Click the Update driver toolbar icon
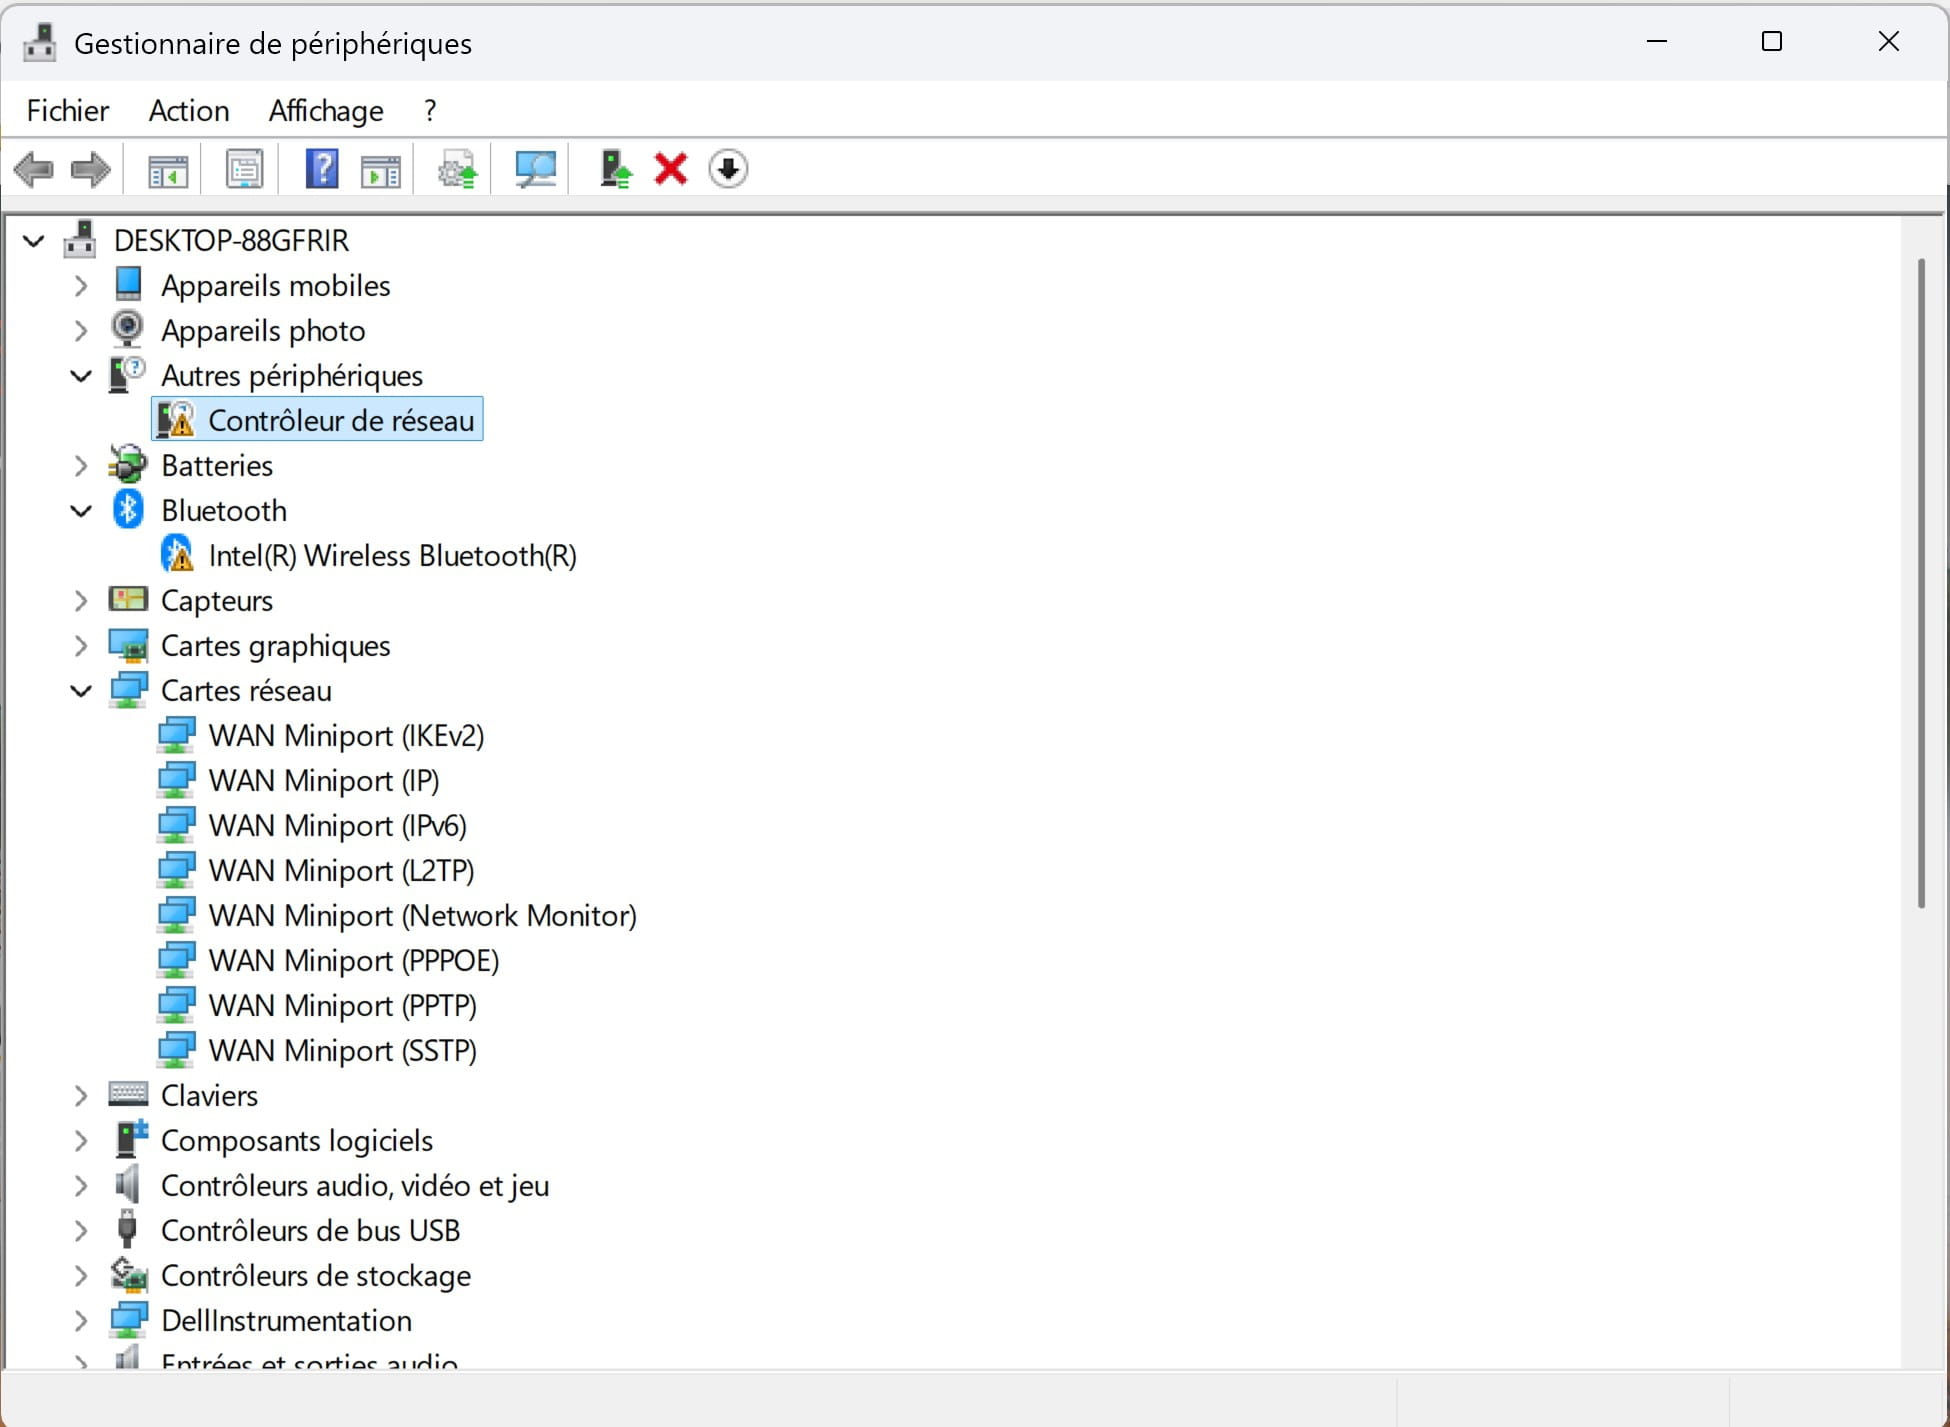This screenshot has height=1427, width=1950. [458, 169]
